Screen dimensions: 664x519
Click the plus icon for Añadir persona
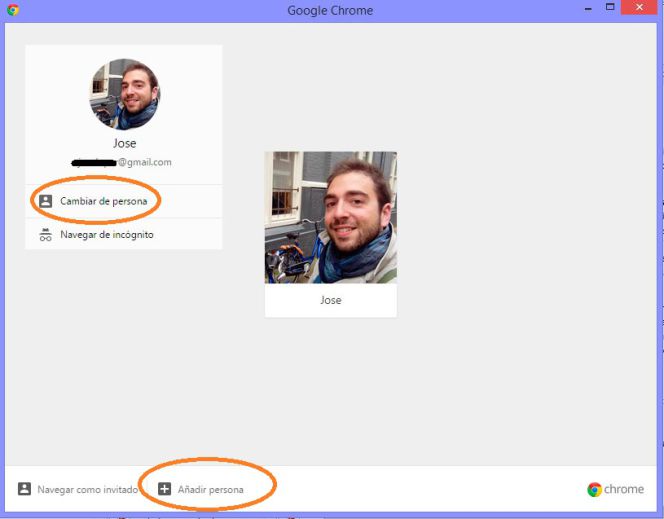pos(165,489)
